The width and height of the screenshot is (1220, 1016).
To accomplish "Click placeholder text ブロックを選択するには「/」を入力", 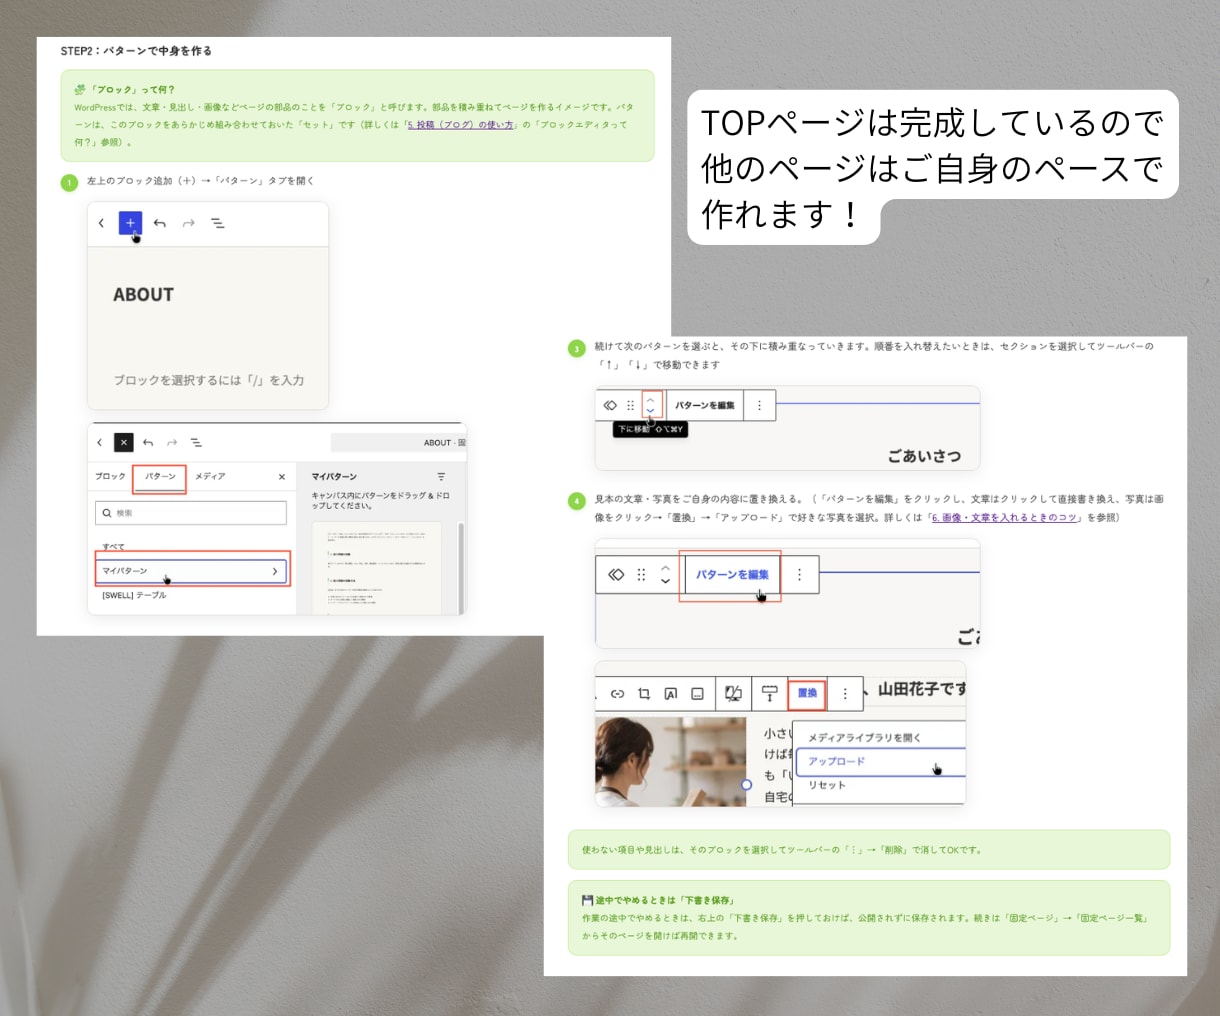I will tap(209, 380).
